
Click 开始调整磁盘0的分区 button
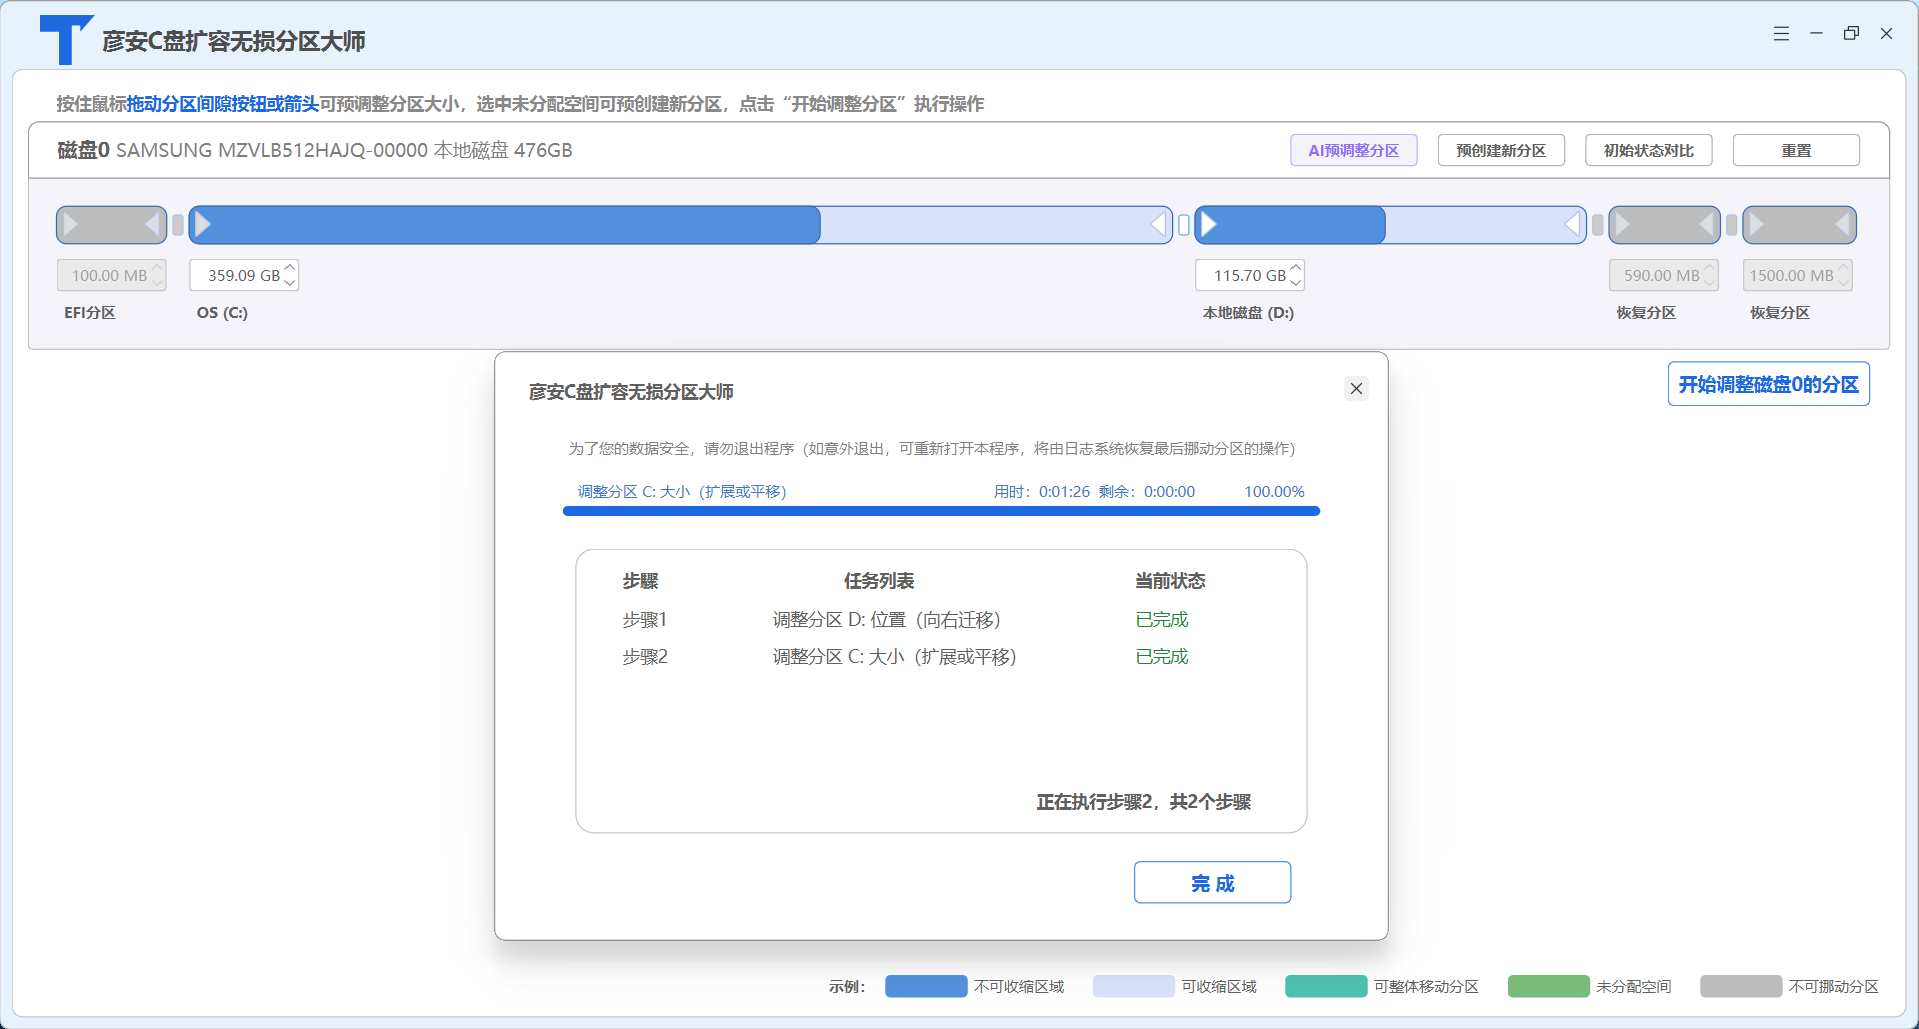pyautogui.click(x=1768, y=384)
